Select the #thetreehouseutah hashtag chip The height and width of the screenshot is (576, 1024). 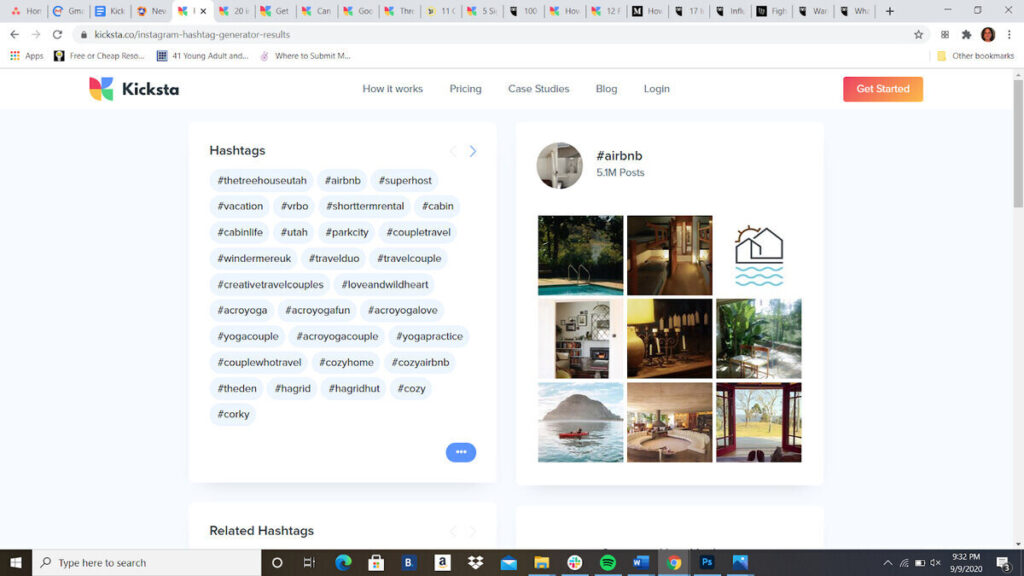[x=262, y=180]
